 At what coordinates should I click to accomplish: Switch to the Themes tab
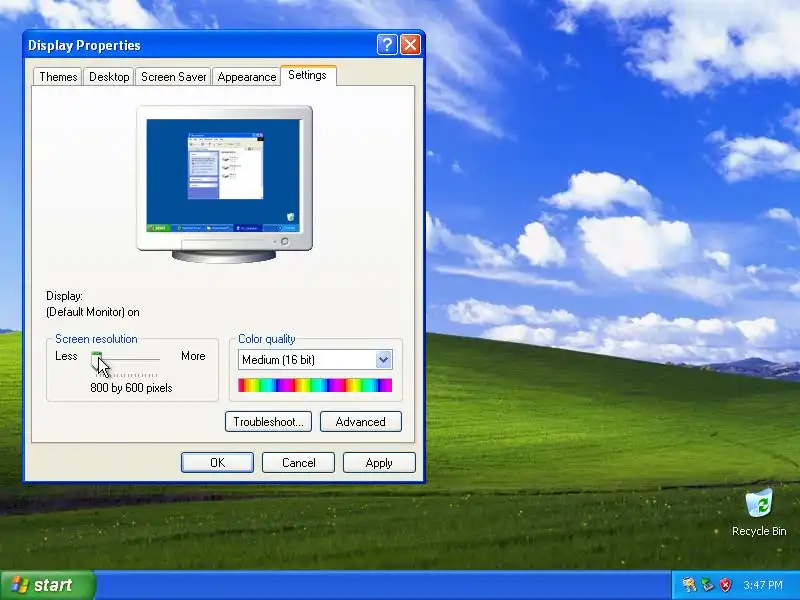[x=58, y=77]
